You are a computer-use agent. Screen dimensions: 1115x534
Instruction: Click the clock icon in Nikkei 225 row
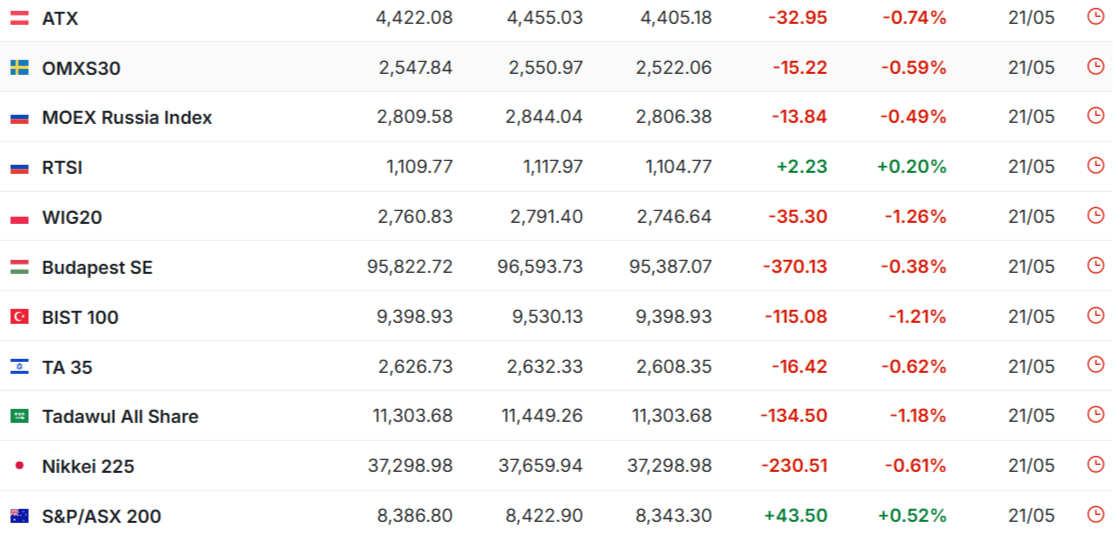[1095, 464]
